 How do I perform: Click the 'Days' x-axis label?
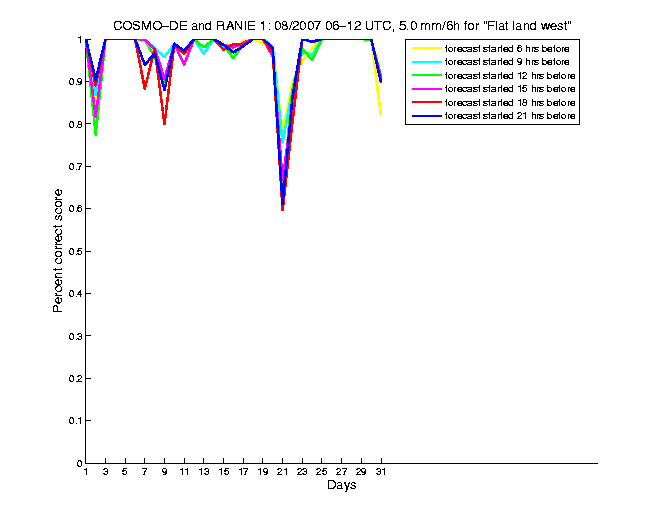pyautogui.click(x=341, y=485)
